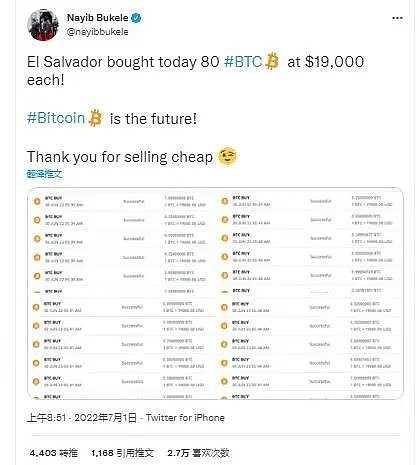The width and height of the screenshot is (417, 465).
Task: Click the first BTC BUY coin icon in the left column
Action: 37,201
